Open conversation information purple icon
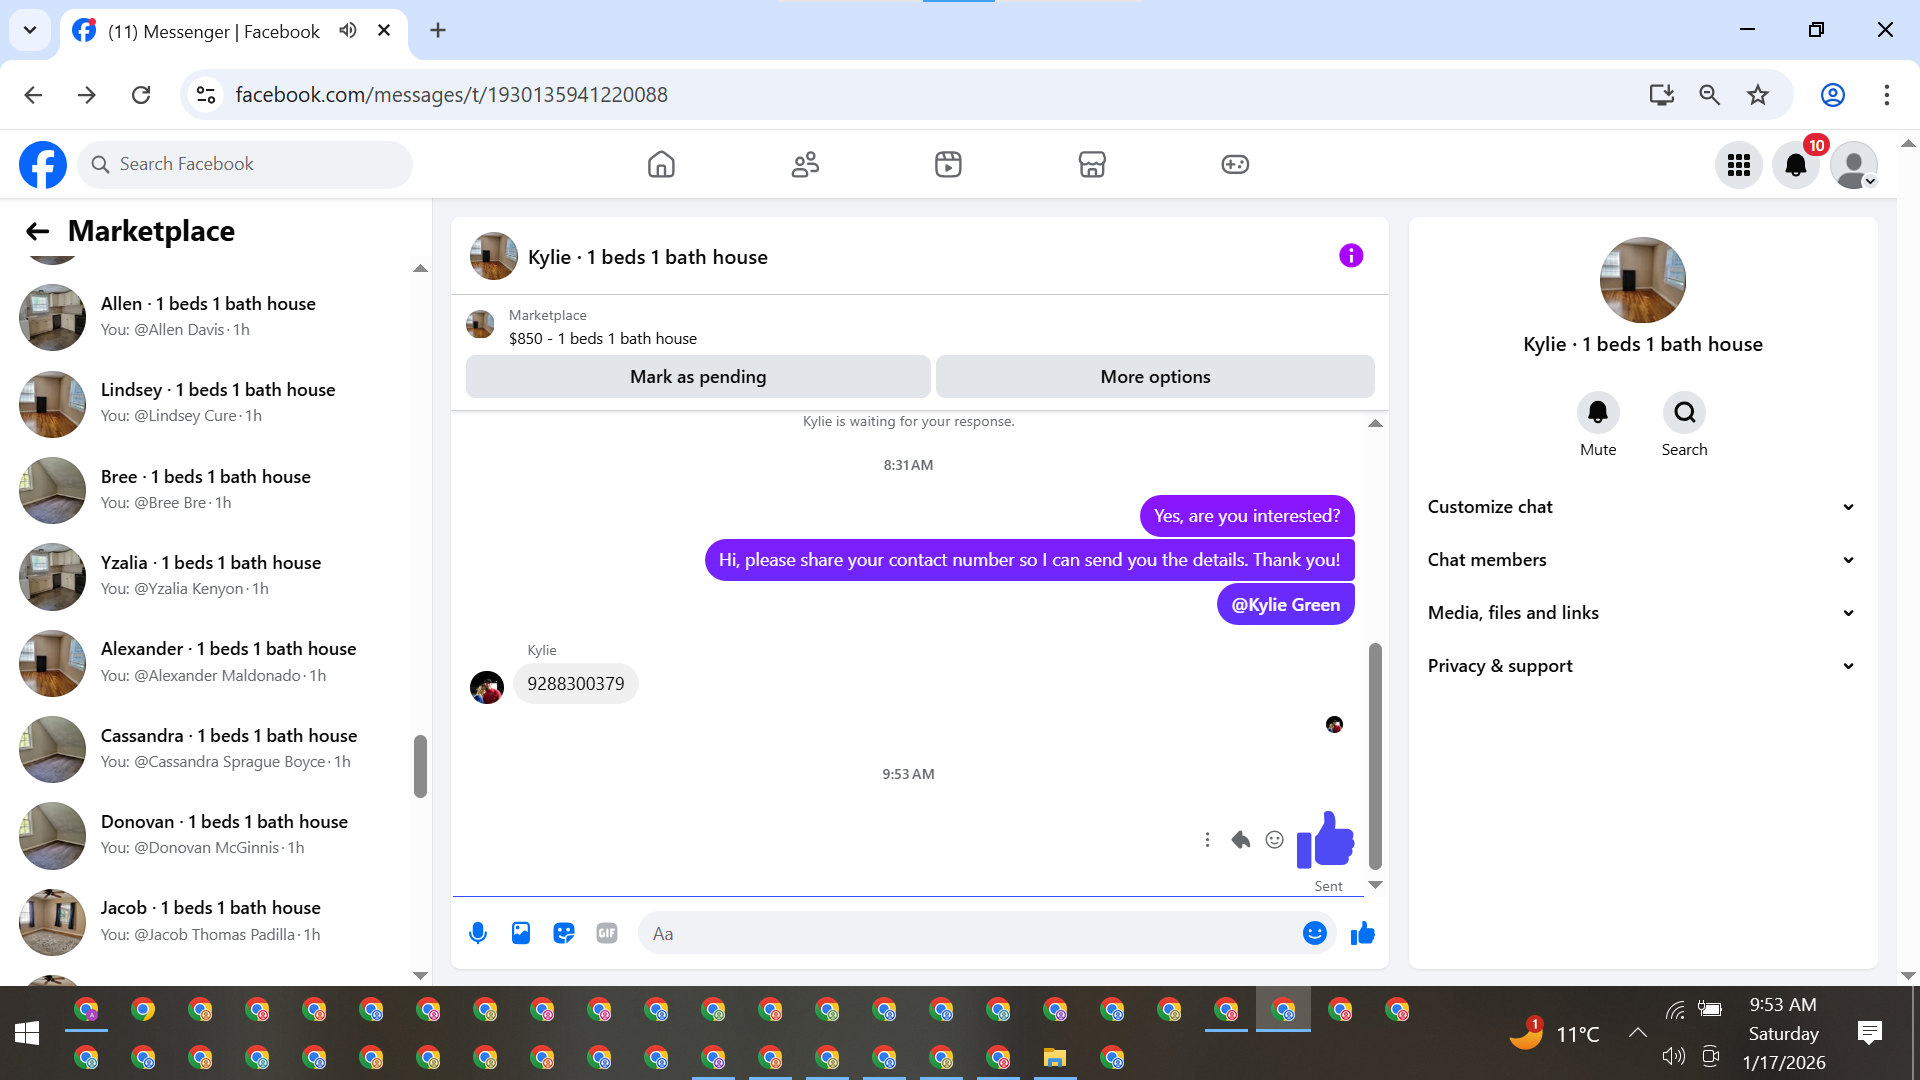Image resolution: width=1920 pixels, height=1080 pixels. coord(1351,256)
